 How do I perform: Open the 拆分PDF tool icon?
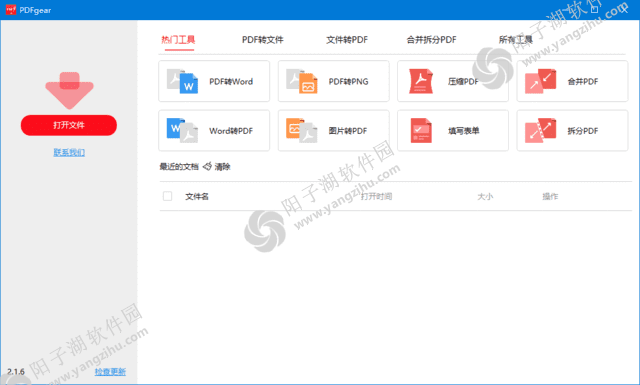540,131
